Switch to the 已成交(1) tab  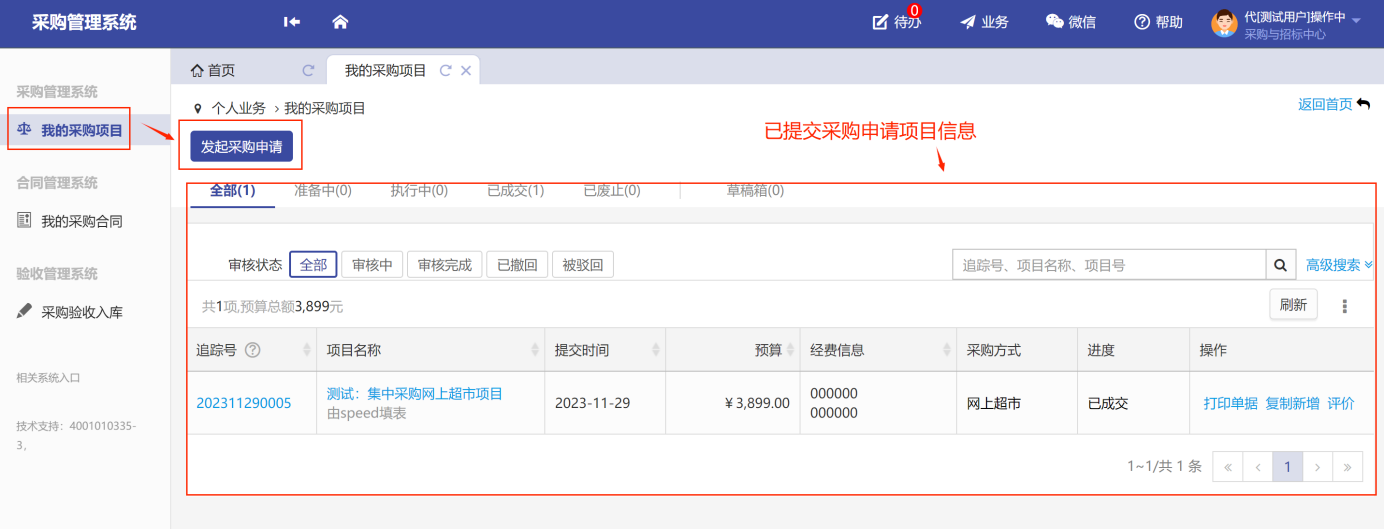pyautogui.click(x=515, y=190)
